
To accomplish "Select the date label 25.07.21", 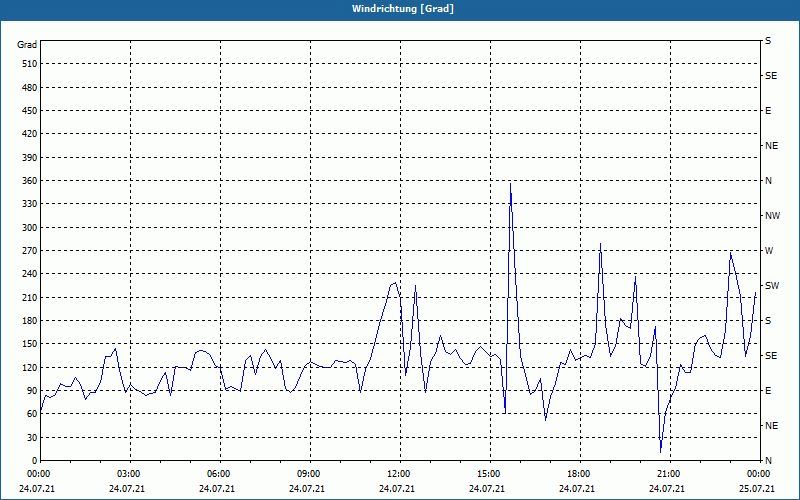I will pos(757,489).
